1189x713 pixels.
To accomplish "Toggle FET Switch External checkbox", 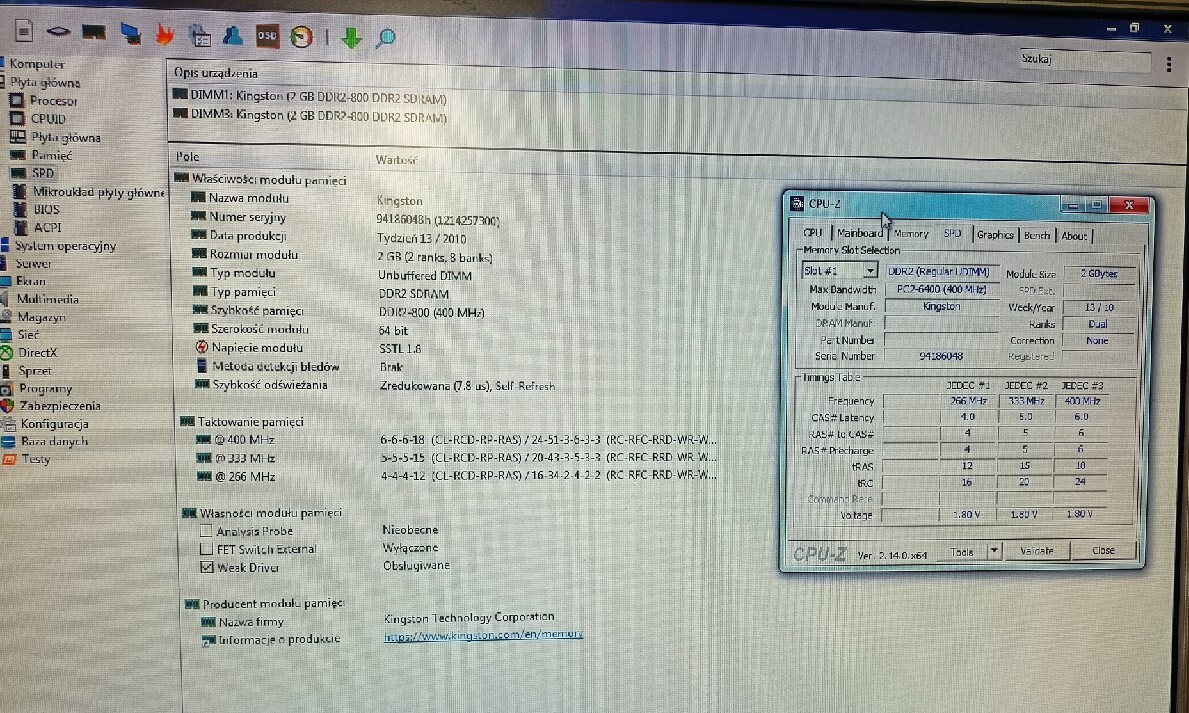I will coord(206,549).
